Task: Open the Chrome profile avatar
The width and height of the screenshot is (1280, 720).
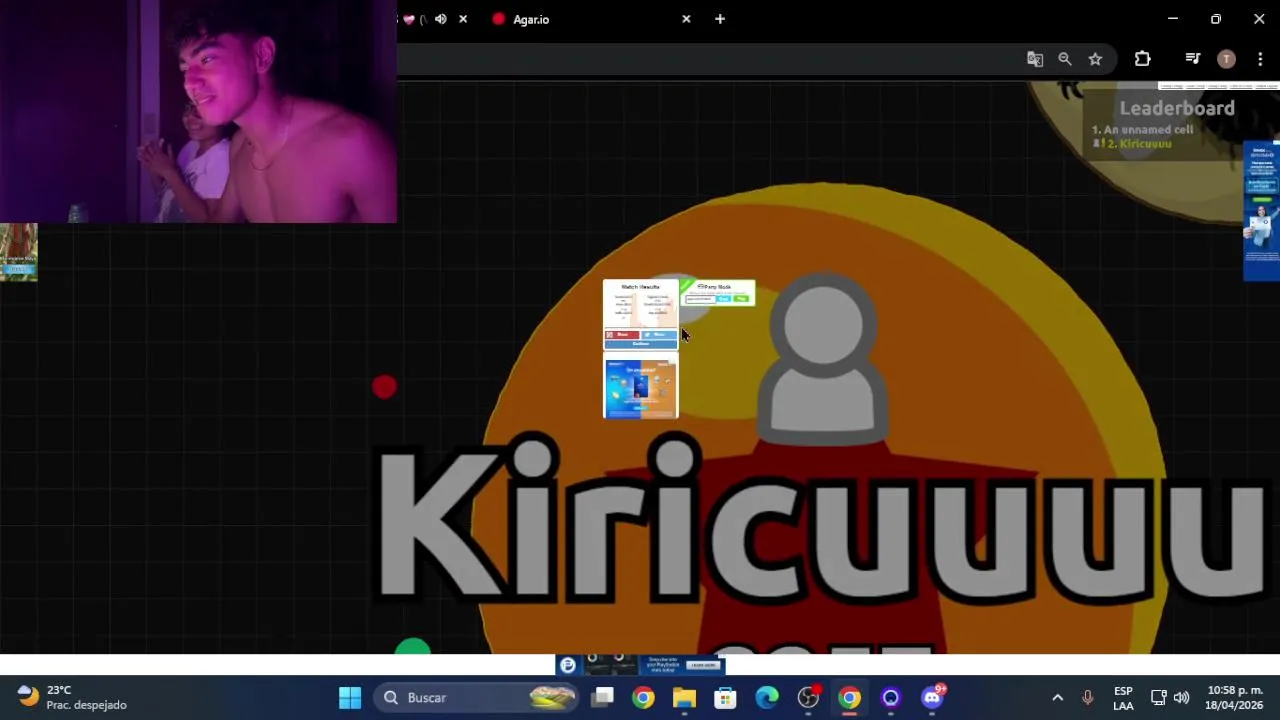Action: coord(1227,59)
